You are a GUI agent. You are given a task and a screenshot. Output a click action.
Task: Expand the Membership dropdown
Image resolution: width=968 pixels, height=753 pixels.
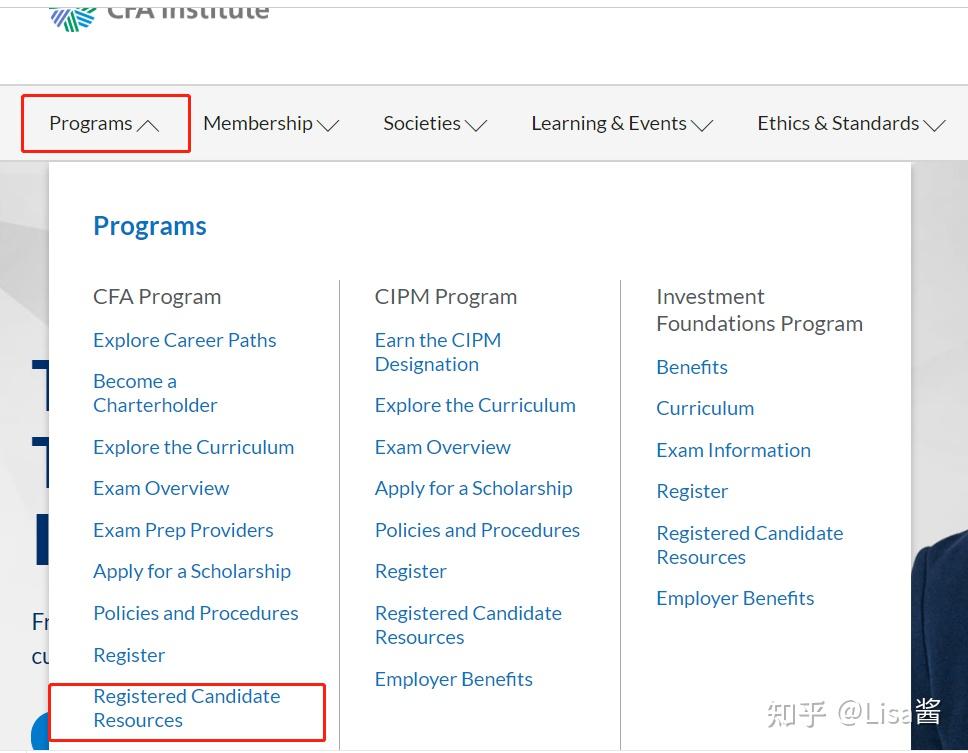pos(270,124)
